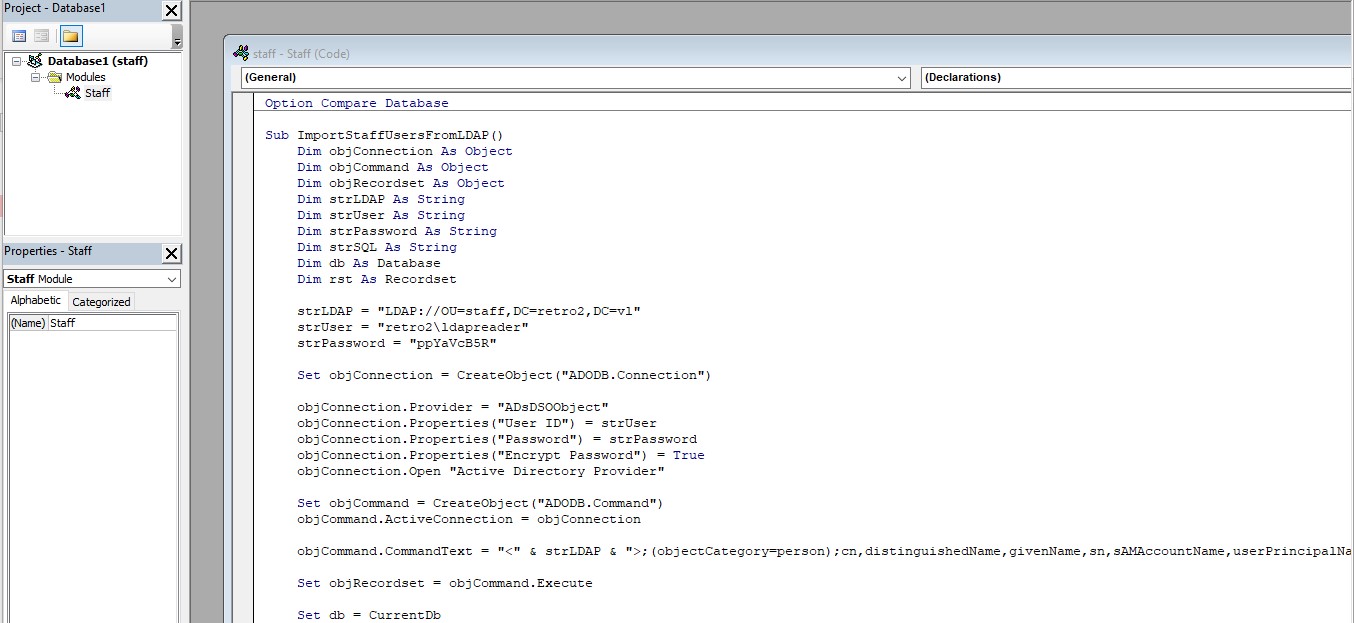Select the Database1 (staff) project icon
This screenshot has width=1354, height=623.
pos(36,61)
